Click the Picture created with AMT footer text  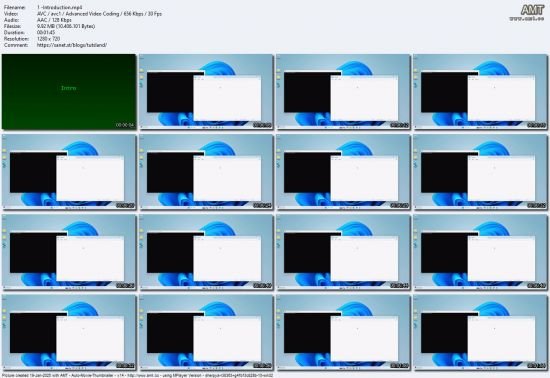[137, 376]
